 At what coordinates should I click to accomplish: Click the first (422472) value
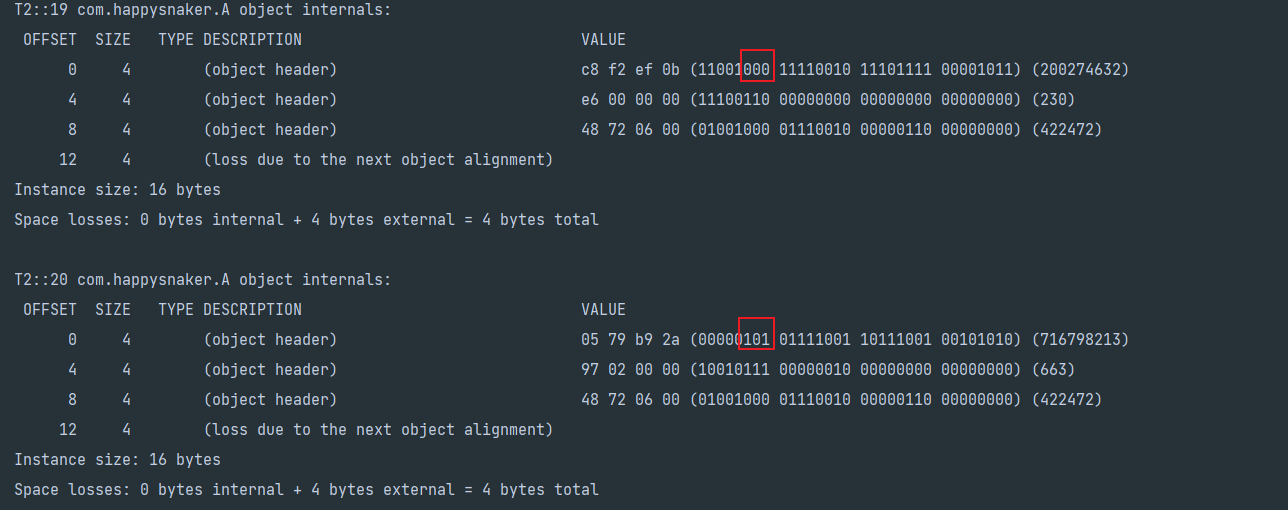coord(1066,130)
